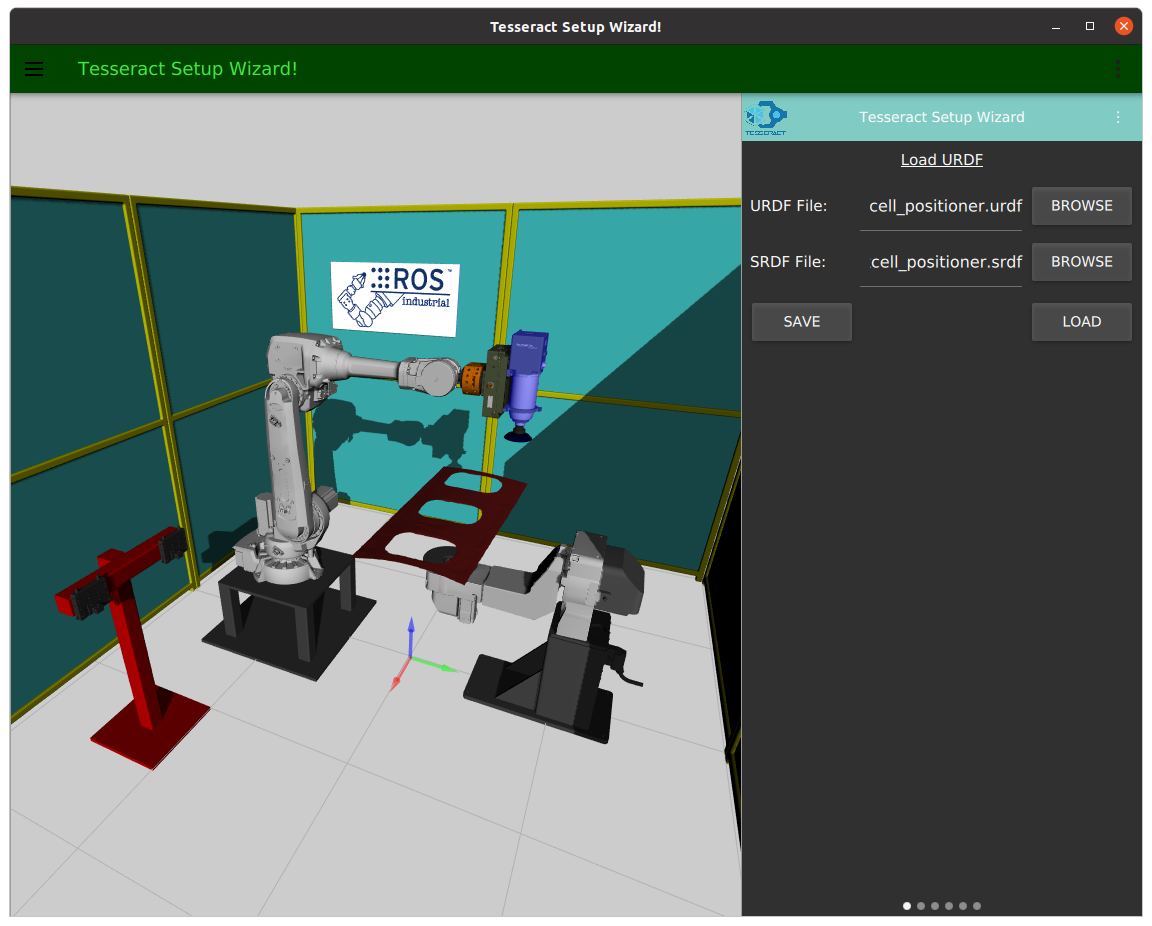Select the last wizard page dot
The height and width of the screenshot is (926, 1152).
[x=977, y=906]
